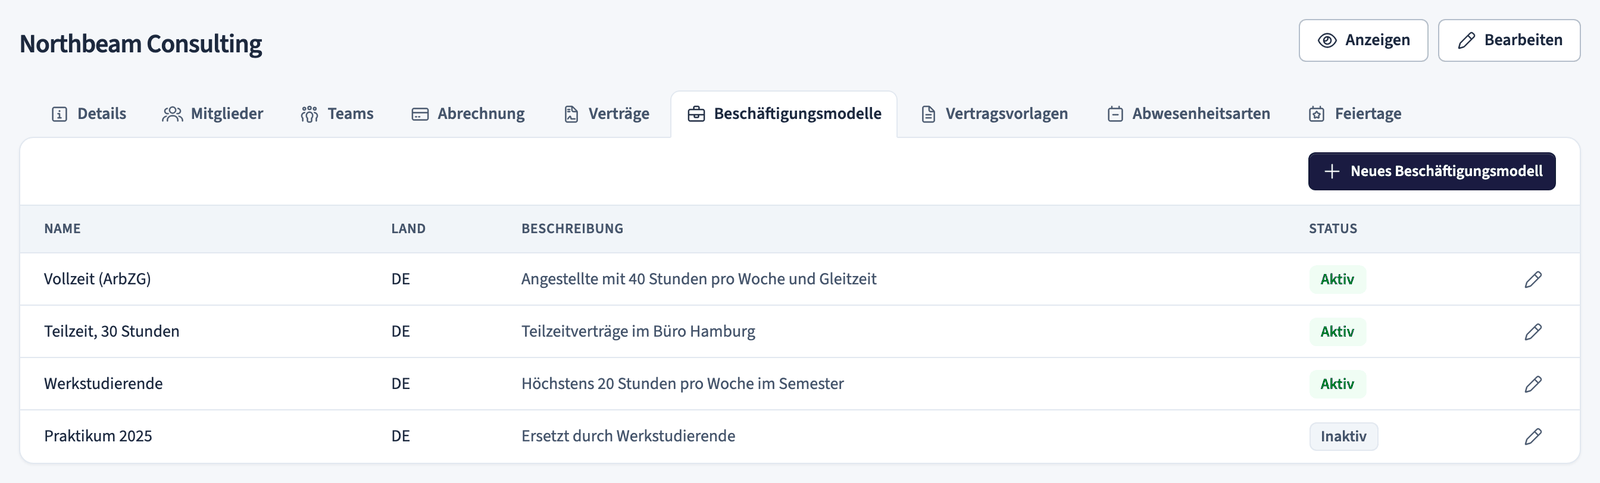Select the Verträge tab
This screenshot has width=1600, height=483.
[x=606, y=114]
